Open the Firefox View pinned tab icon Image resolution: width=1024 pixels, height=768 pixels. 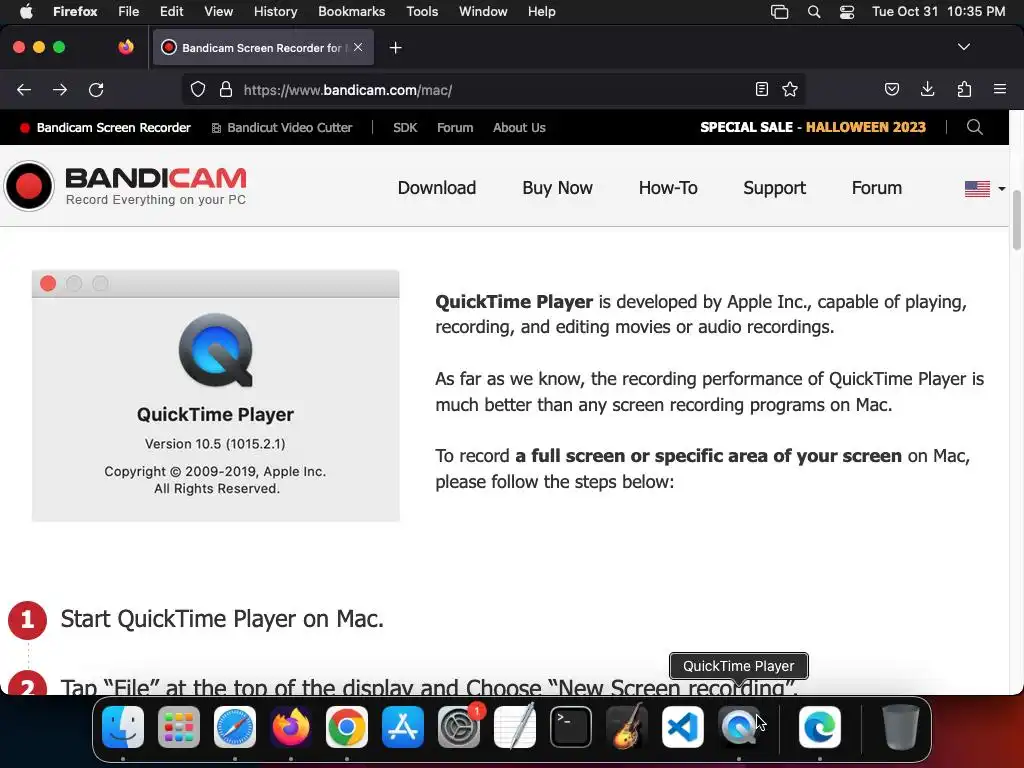[126, 47]
